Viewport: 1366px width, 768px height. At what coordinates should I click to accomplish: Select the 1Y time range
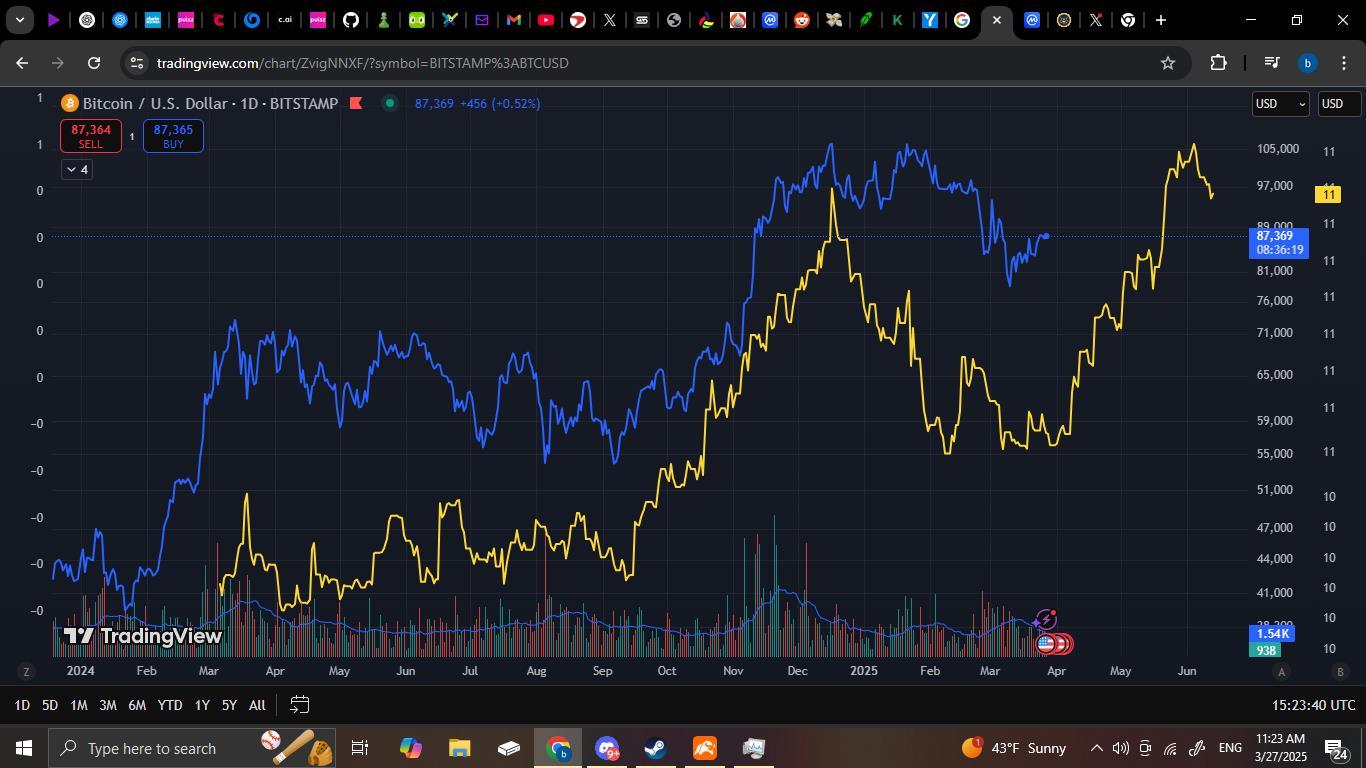[202, 705]
